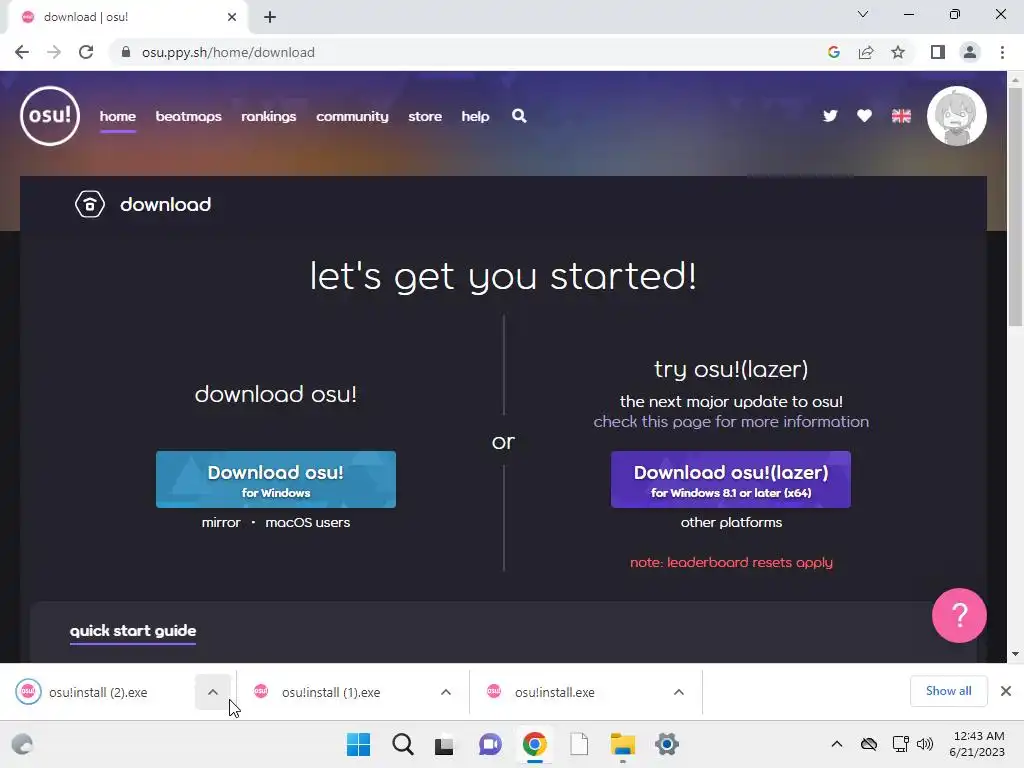Open File Explorer from the taskbar

(x=622, y=744)
